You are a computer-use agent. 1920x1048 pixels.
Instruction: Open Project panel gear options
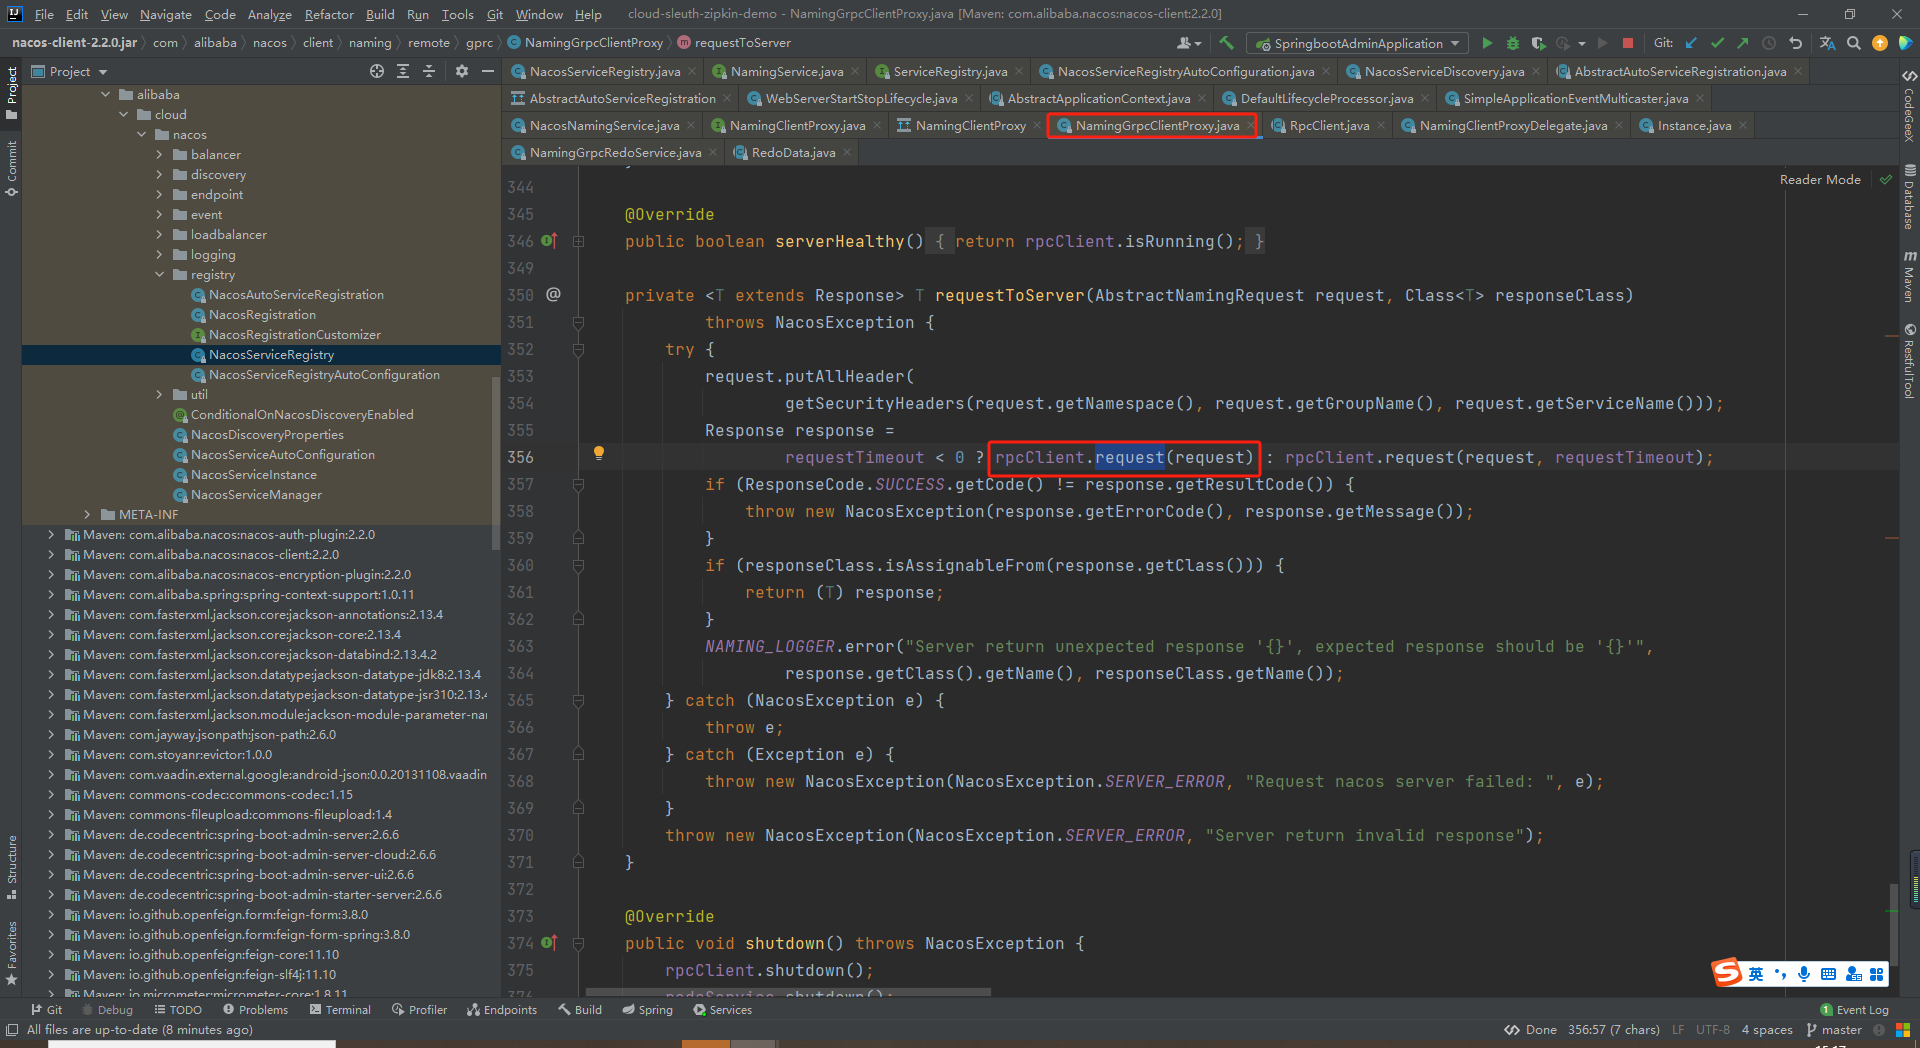pos(461,71)
